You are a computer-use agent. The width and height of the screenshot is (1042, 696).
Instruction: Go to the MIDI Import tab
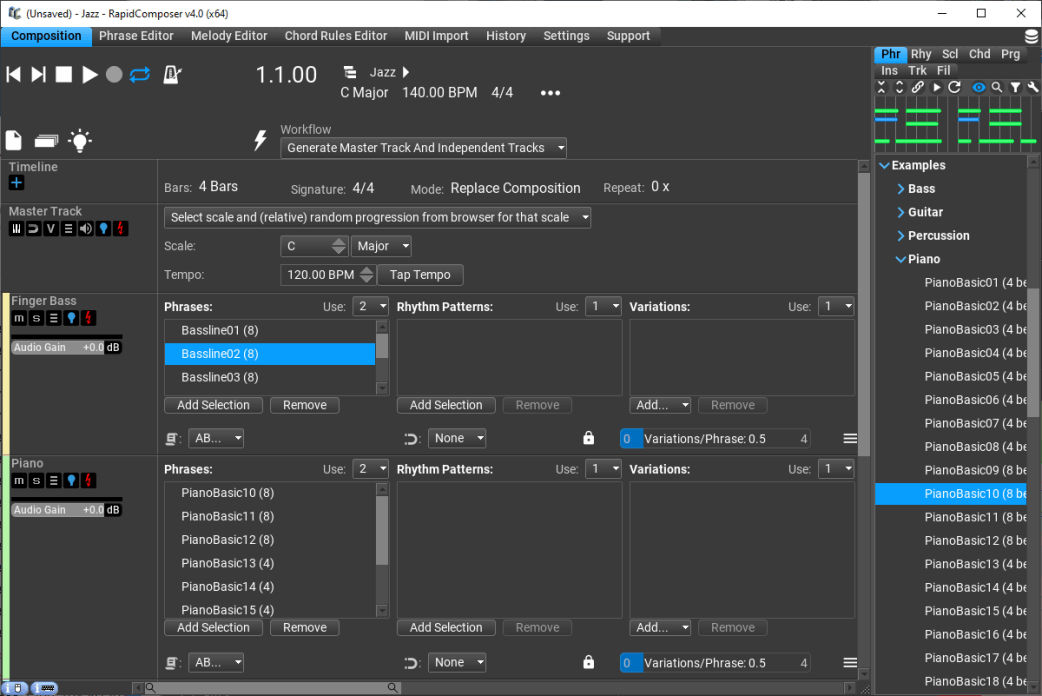click(x=437, y=36)
